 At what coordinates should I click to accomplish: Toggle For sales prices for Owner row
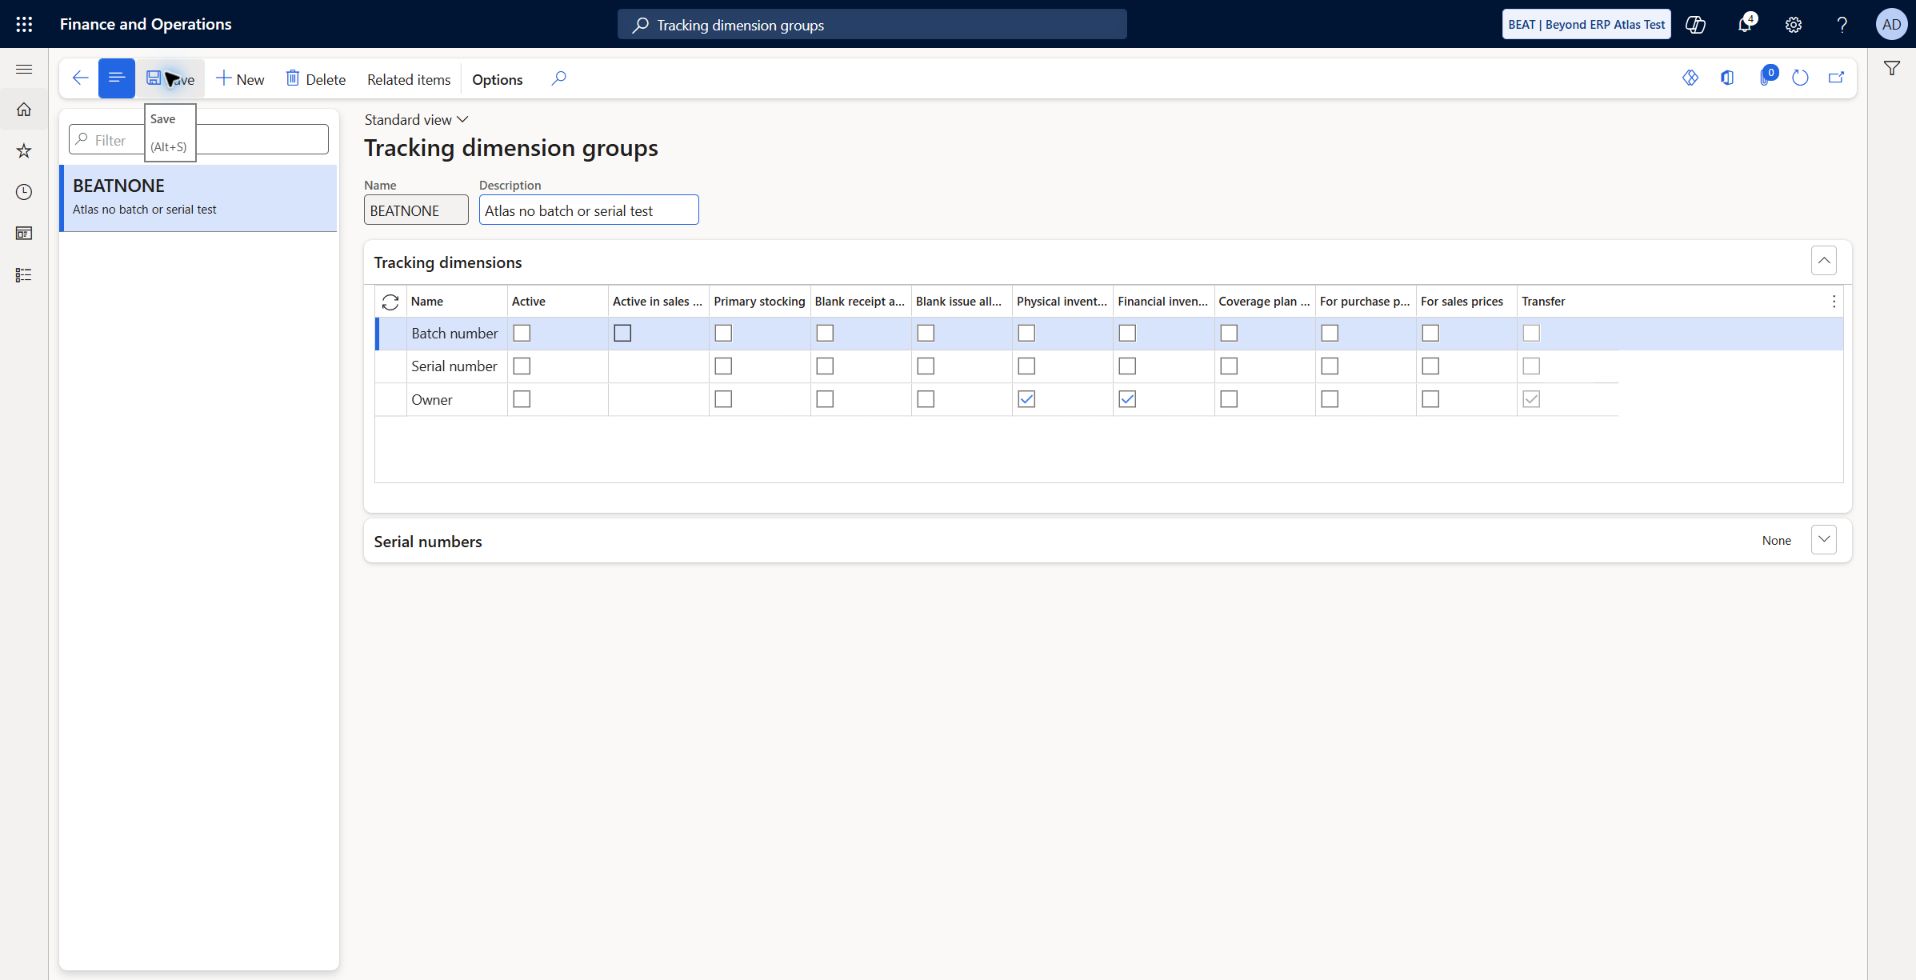(1430, 399)
